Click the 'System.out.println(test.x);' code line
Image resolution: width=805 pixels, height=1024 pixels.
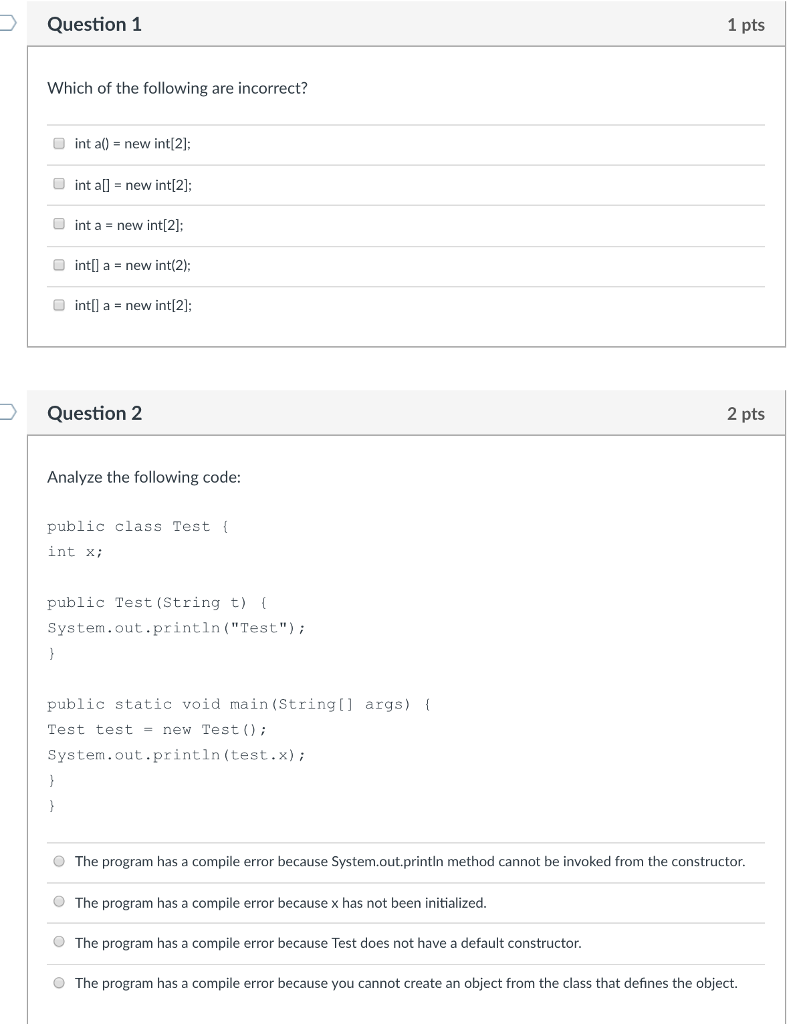coord(176,755)
